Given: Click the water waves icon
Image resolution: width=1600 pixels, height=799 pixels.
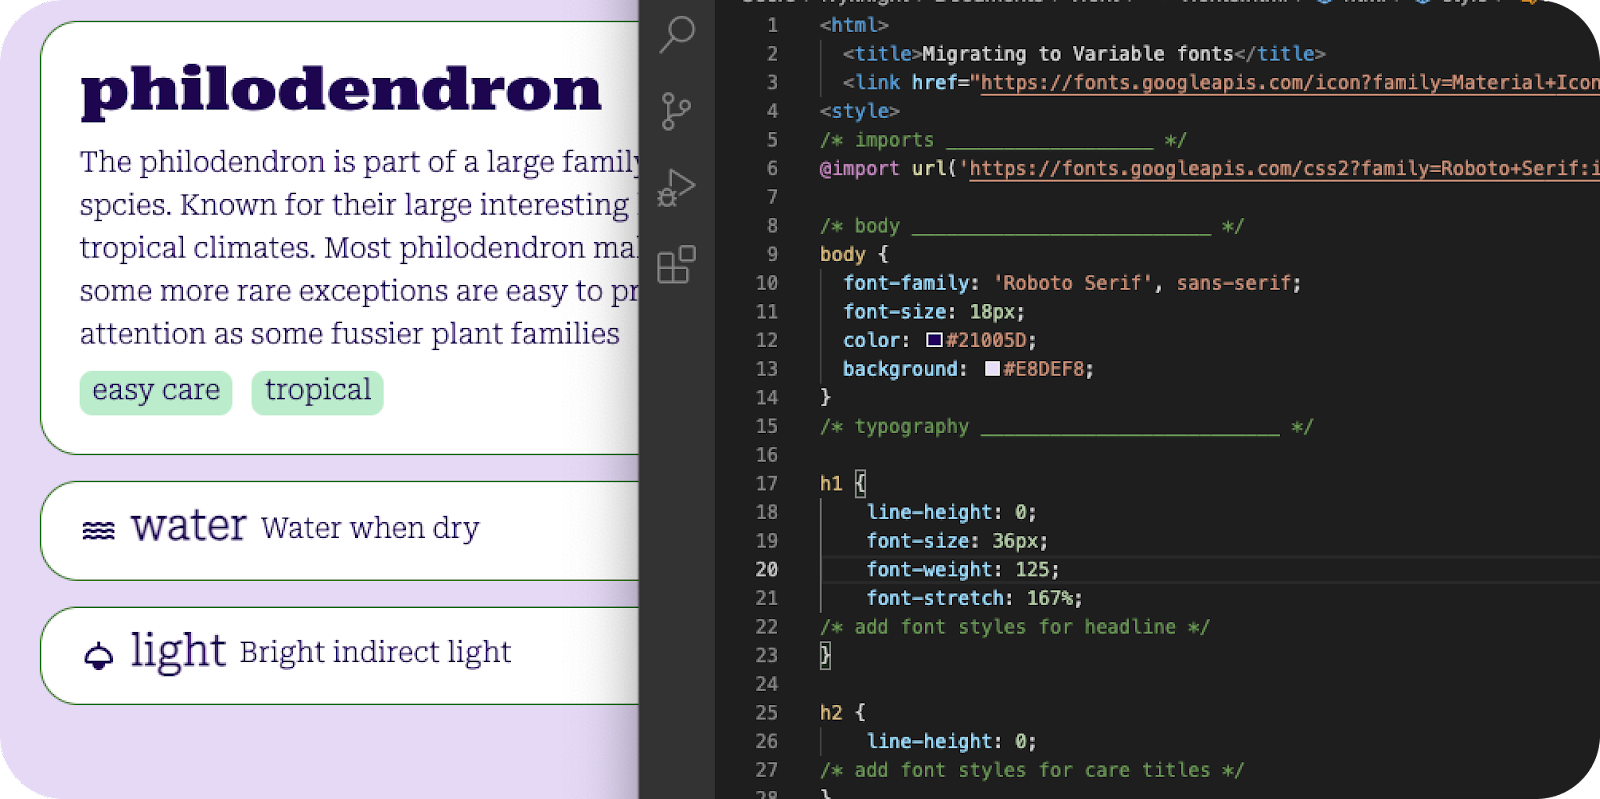Looking at the screenshot, I should click(x=98, y=530).
